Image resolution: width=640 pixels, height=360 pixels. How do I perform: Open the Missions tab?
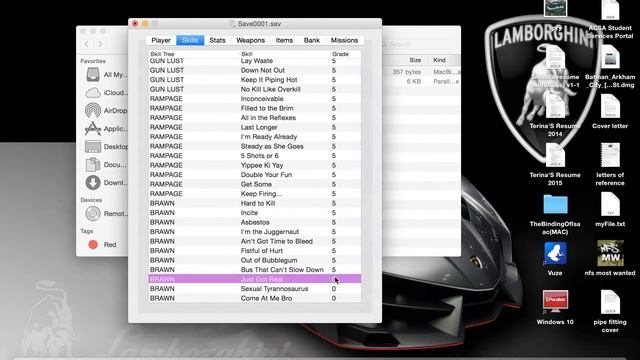pyautogui.click(x=344, y=40)
